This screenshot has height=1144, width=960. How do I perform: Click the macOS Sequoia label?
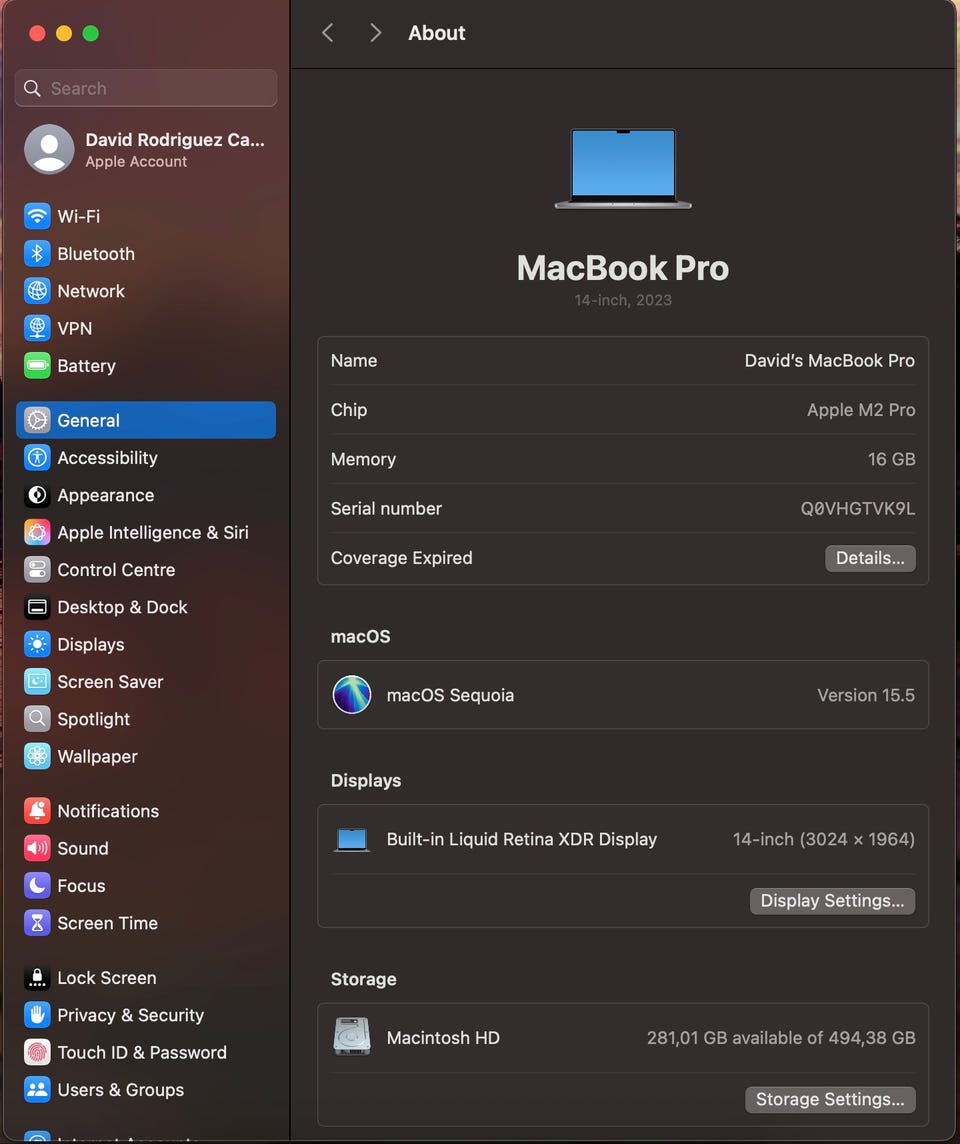coord(450,695)
